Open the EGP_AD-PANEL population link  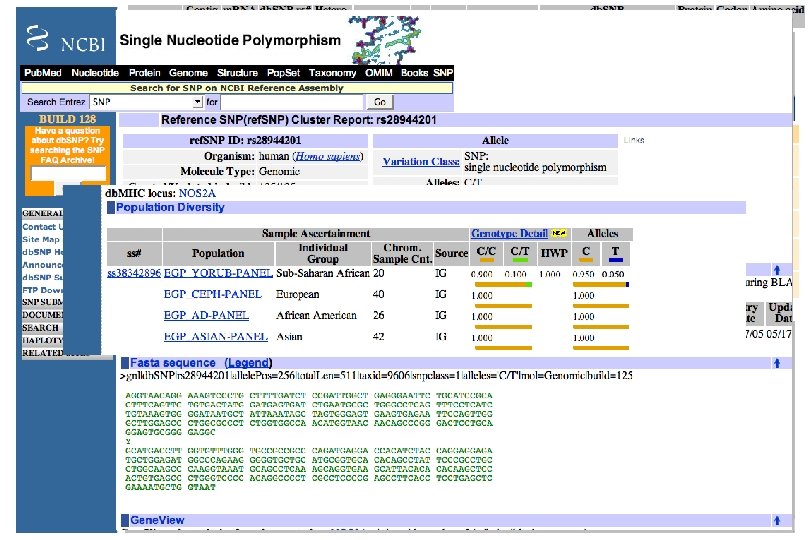[206, 315]
